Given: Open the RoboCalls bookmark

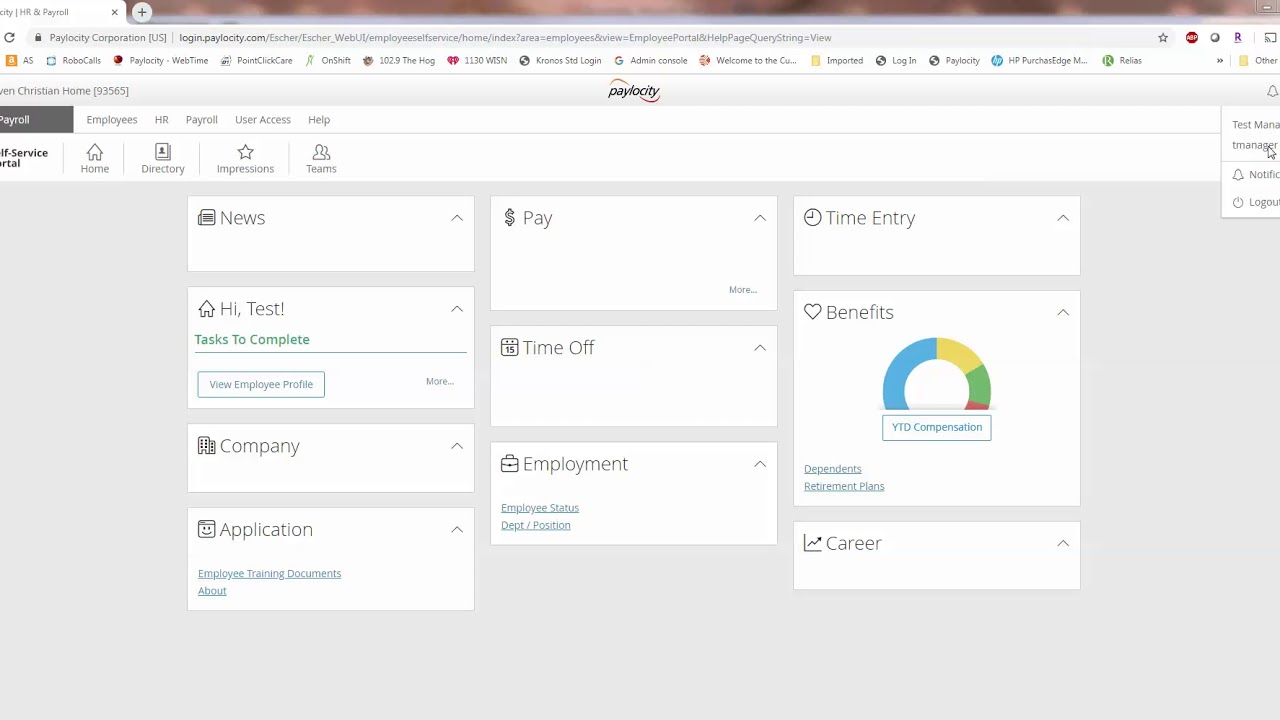Looking at the screenshot, I should 73,60.
